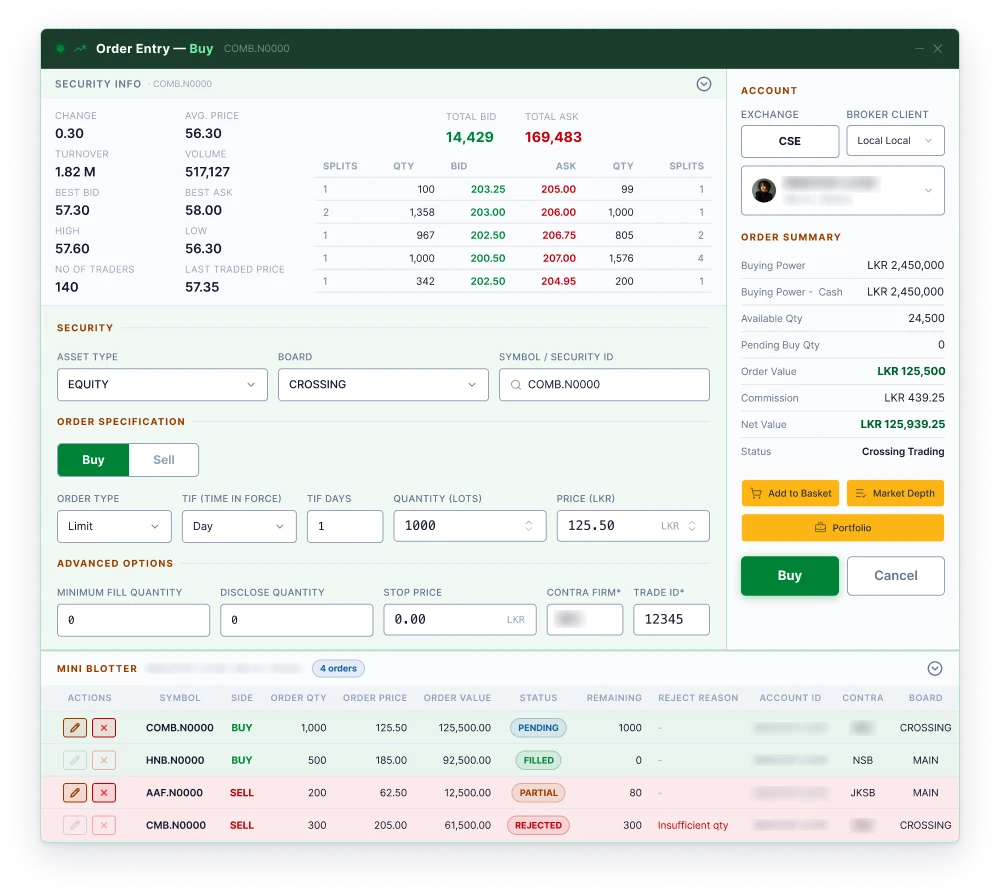Click the Net Value LKR 125,939.25

click(x=902, y=424)
